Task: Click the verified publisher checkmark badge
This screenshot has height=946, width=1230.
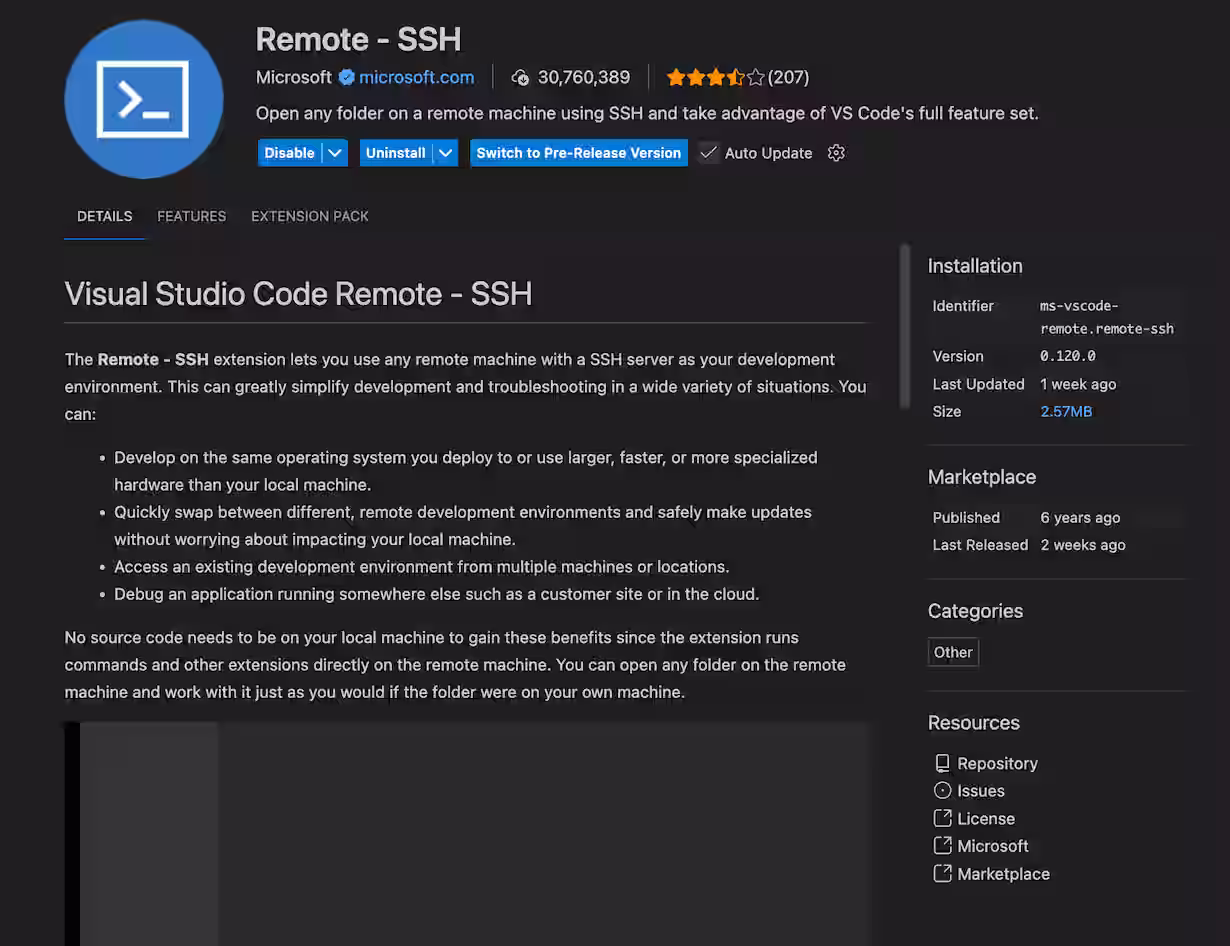Action: tap(345, 77)
